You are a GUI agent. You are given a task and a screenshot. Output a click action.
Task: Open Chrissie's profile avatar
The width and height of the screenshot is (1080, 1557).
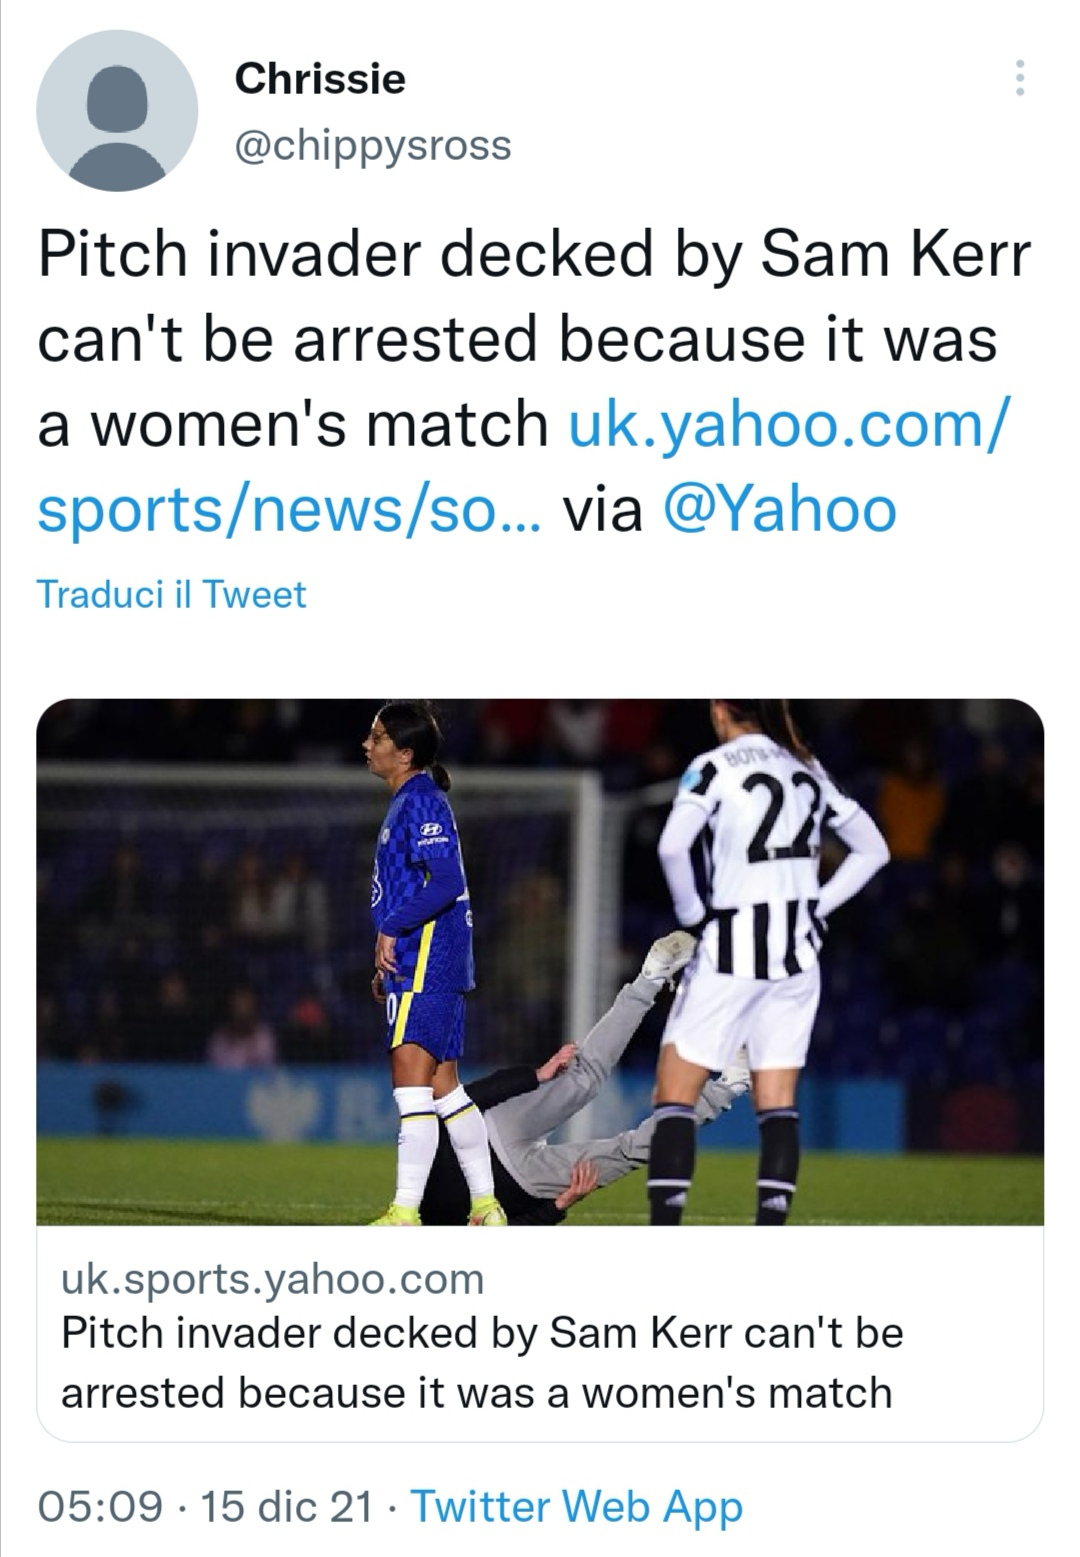pyautogui.click(x=117, y=111)
